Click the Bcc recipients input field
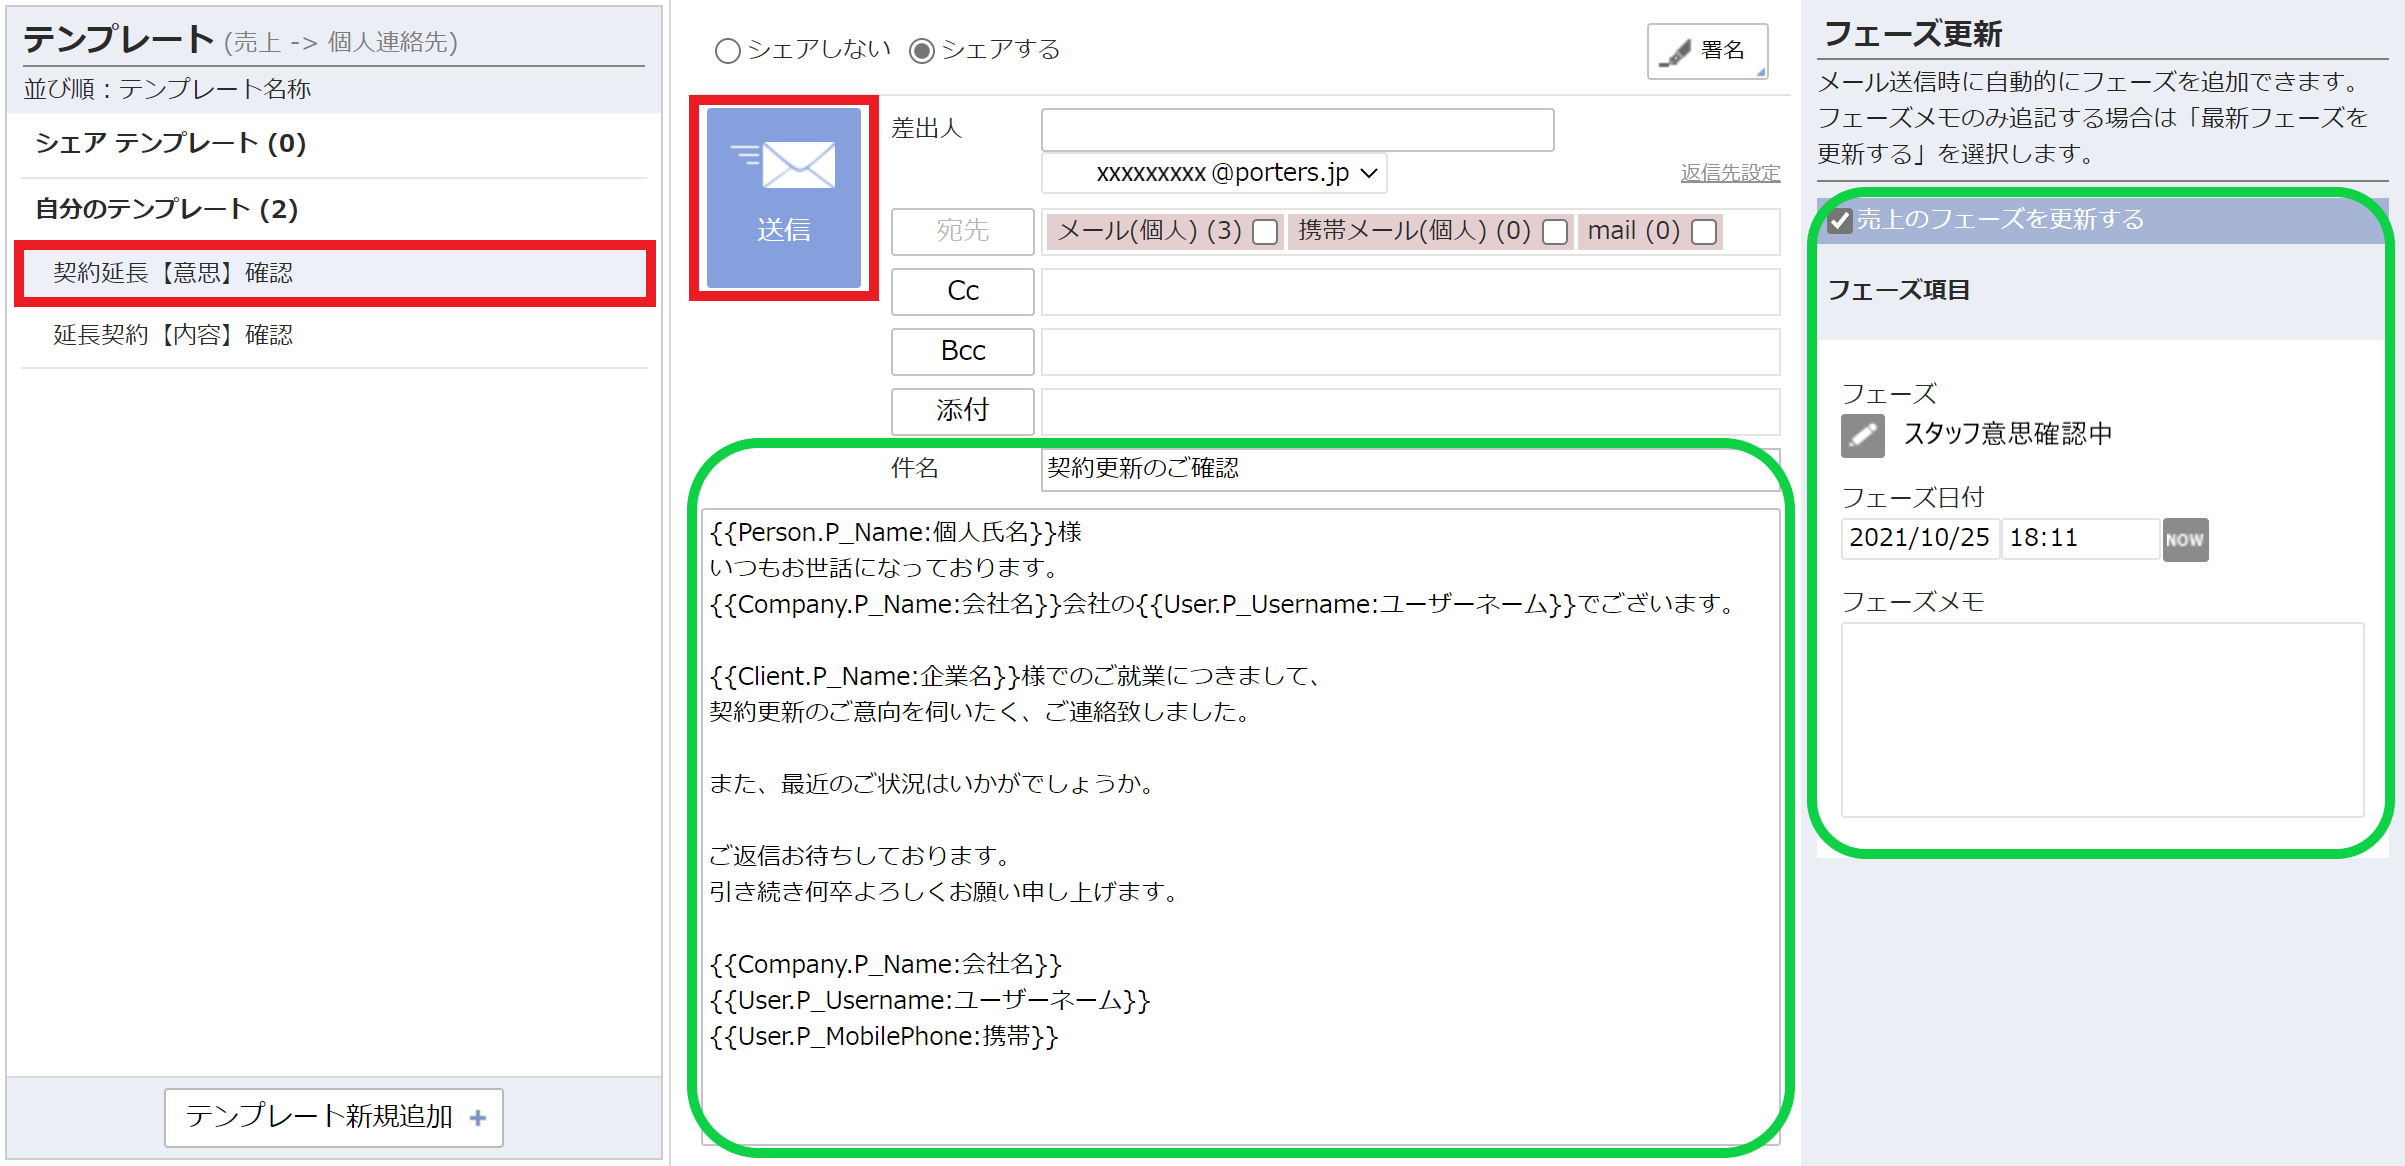Viewport: 2405px width, 1166px height. pos(1410,351)
